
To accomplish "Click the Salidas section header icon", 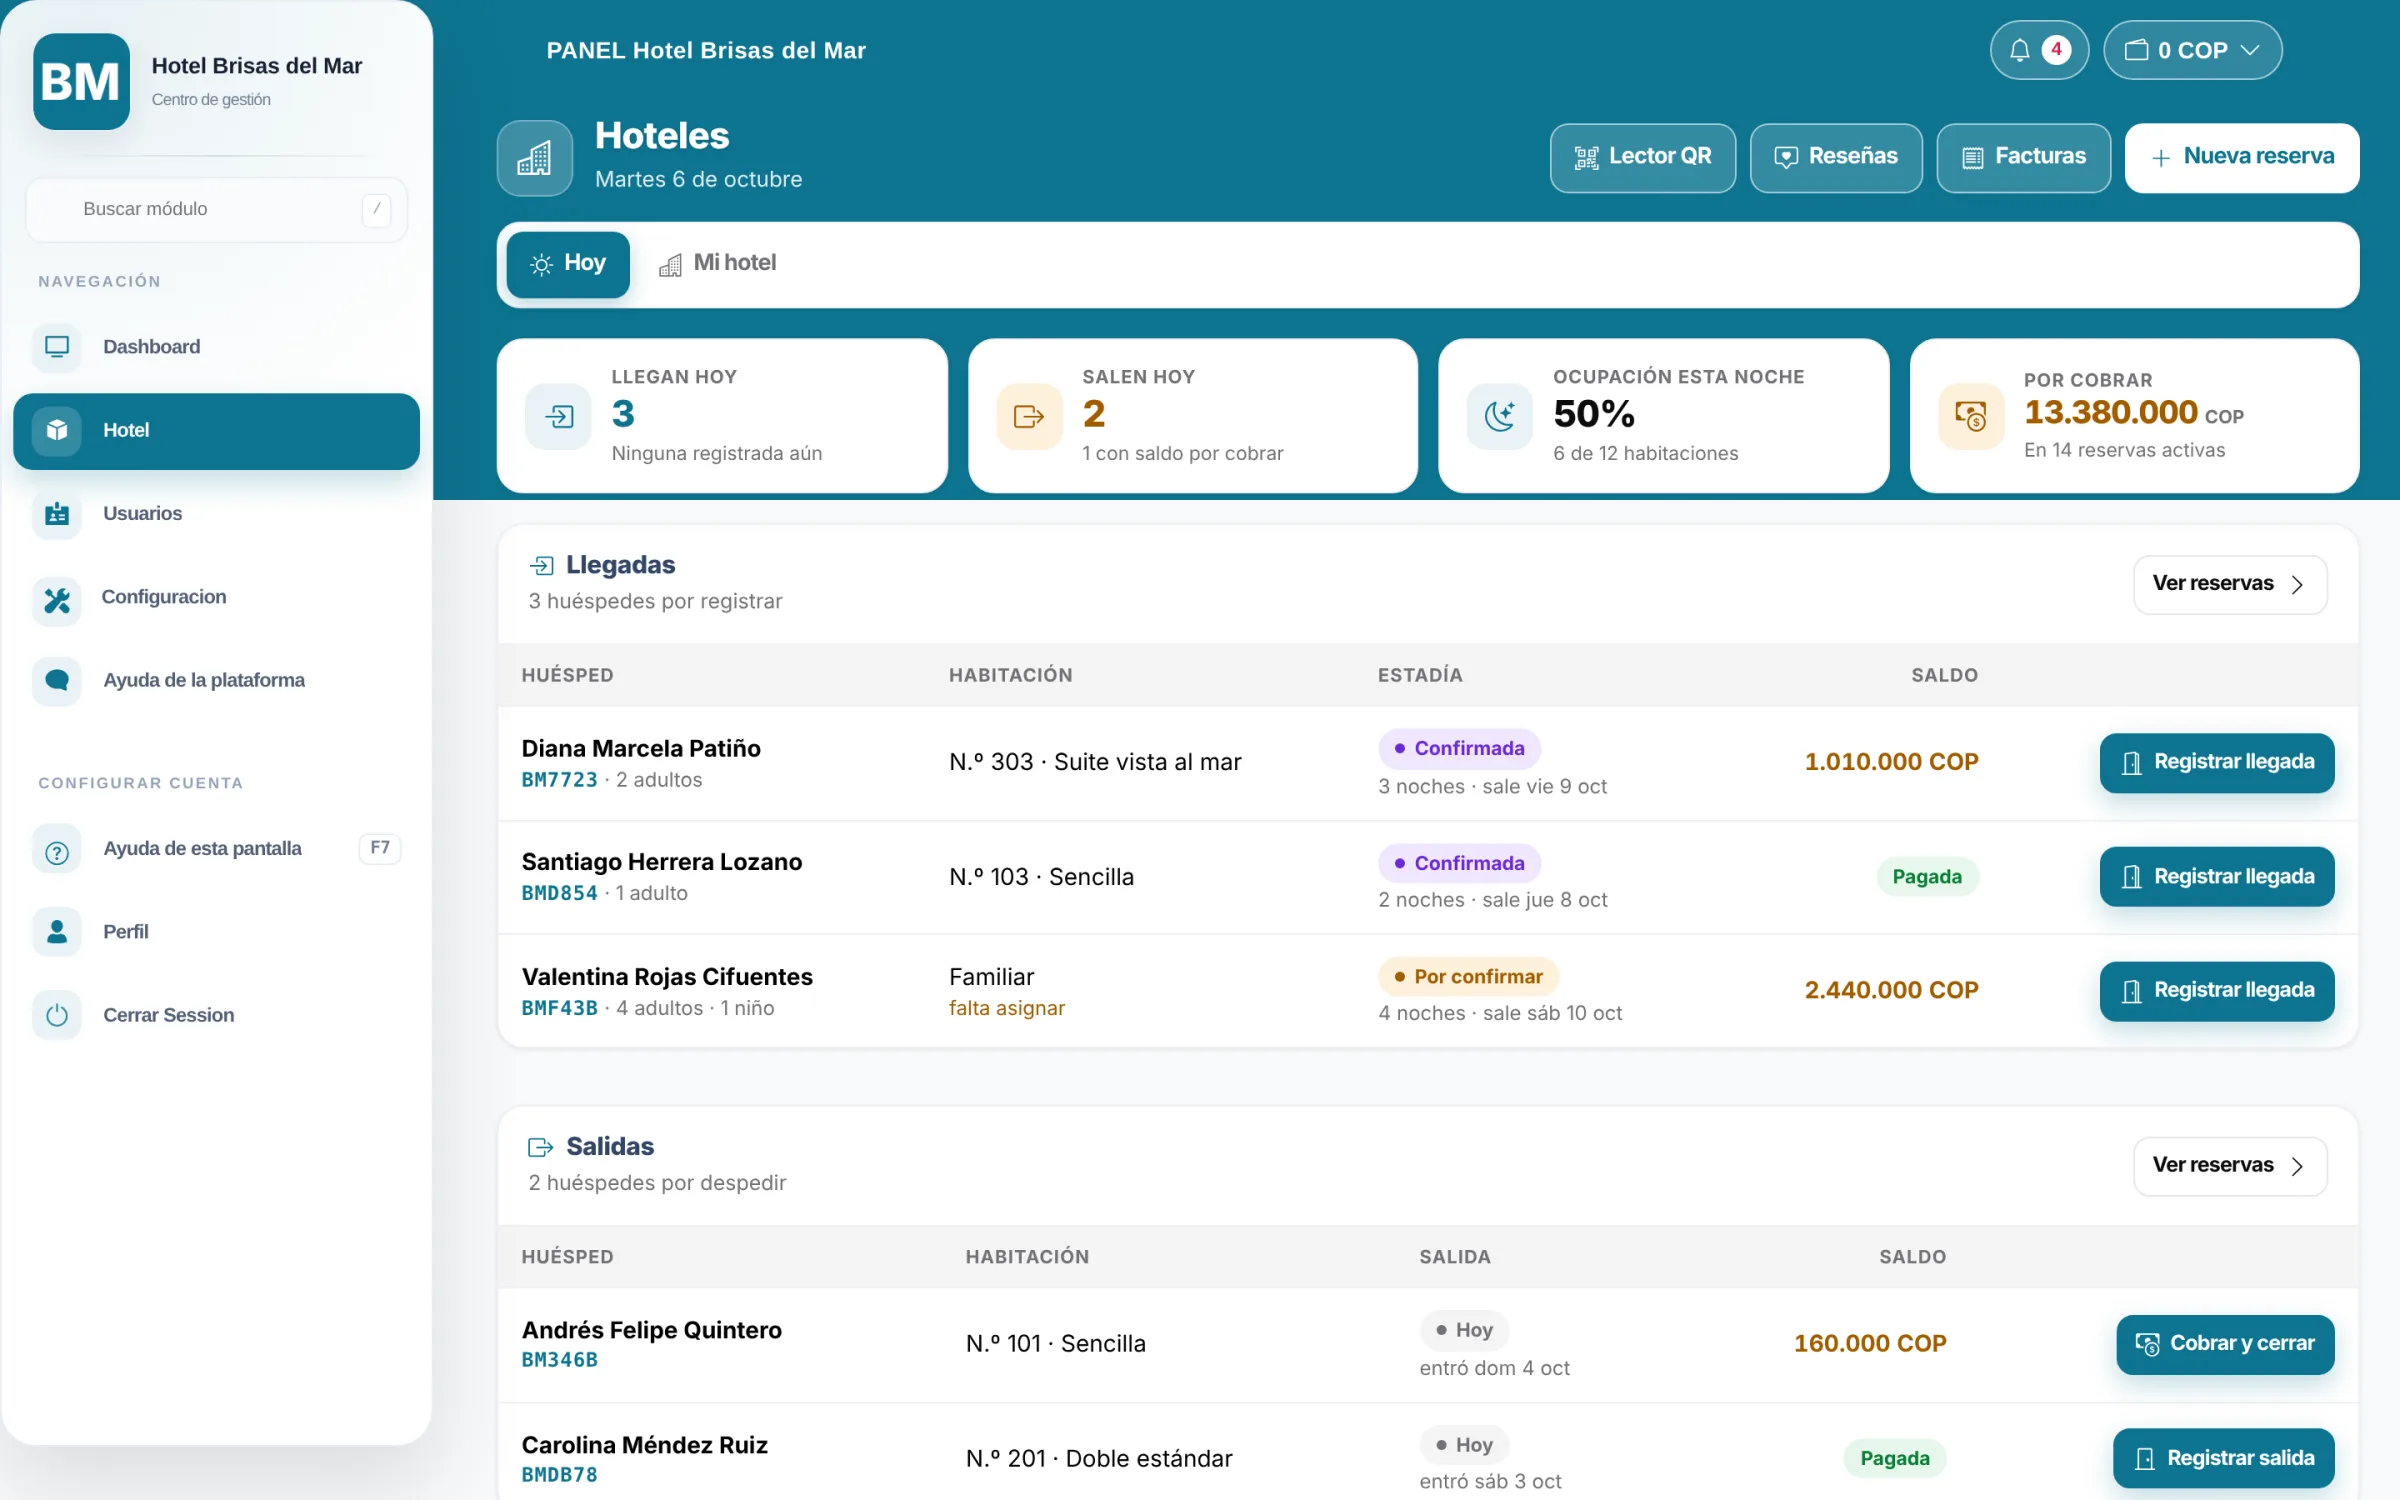I will click(541, 1148).
